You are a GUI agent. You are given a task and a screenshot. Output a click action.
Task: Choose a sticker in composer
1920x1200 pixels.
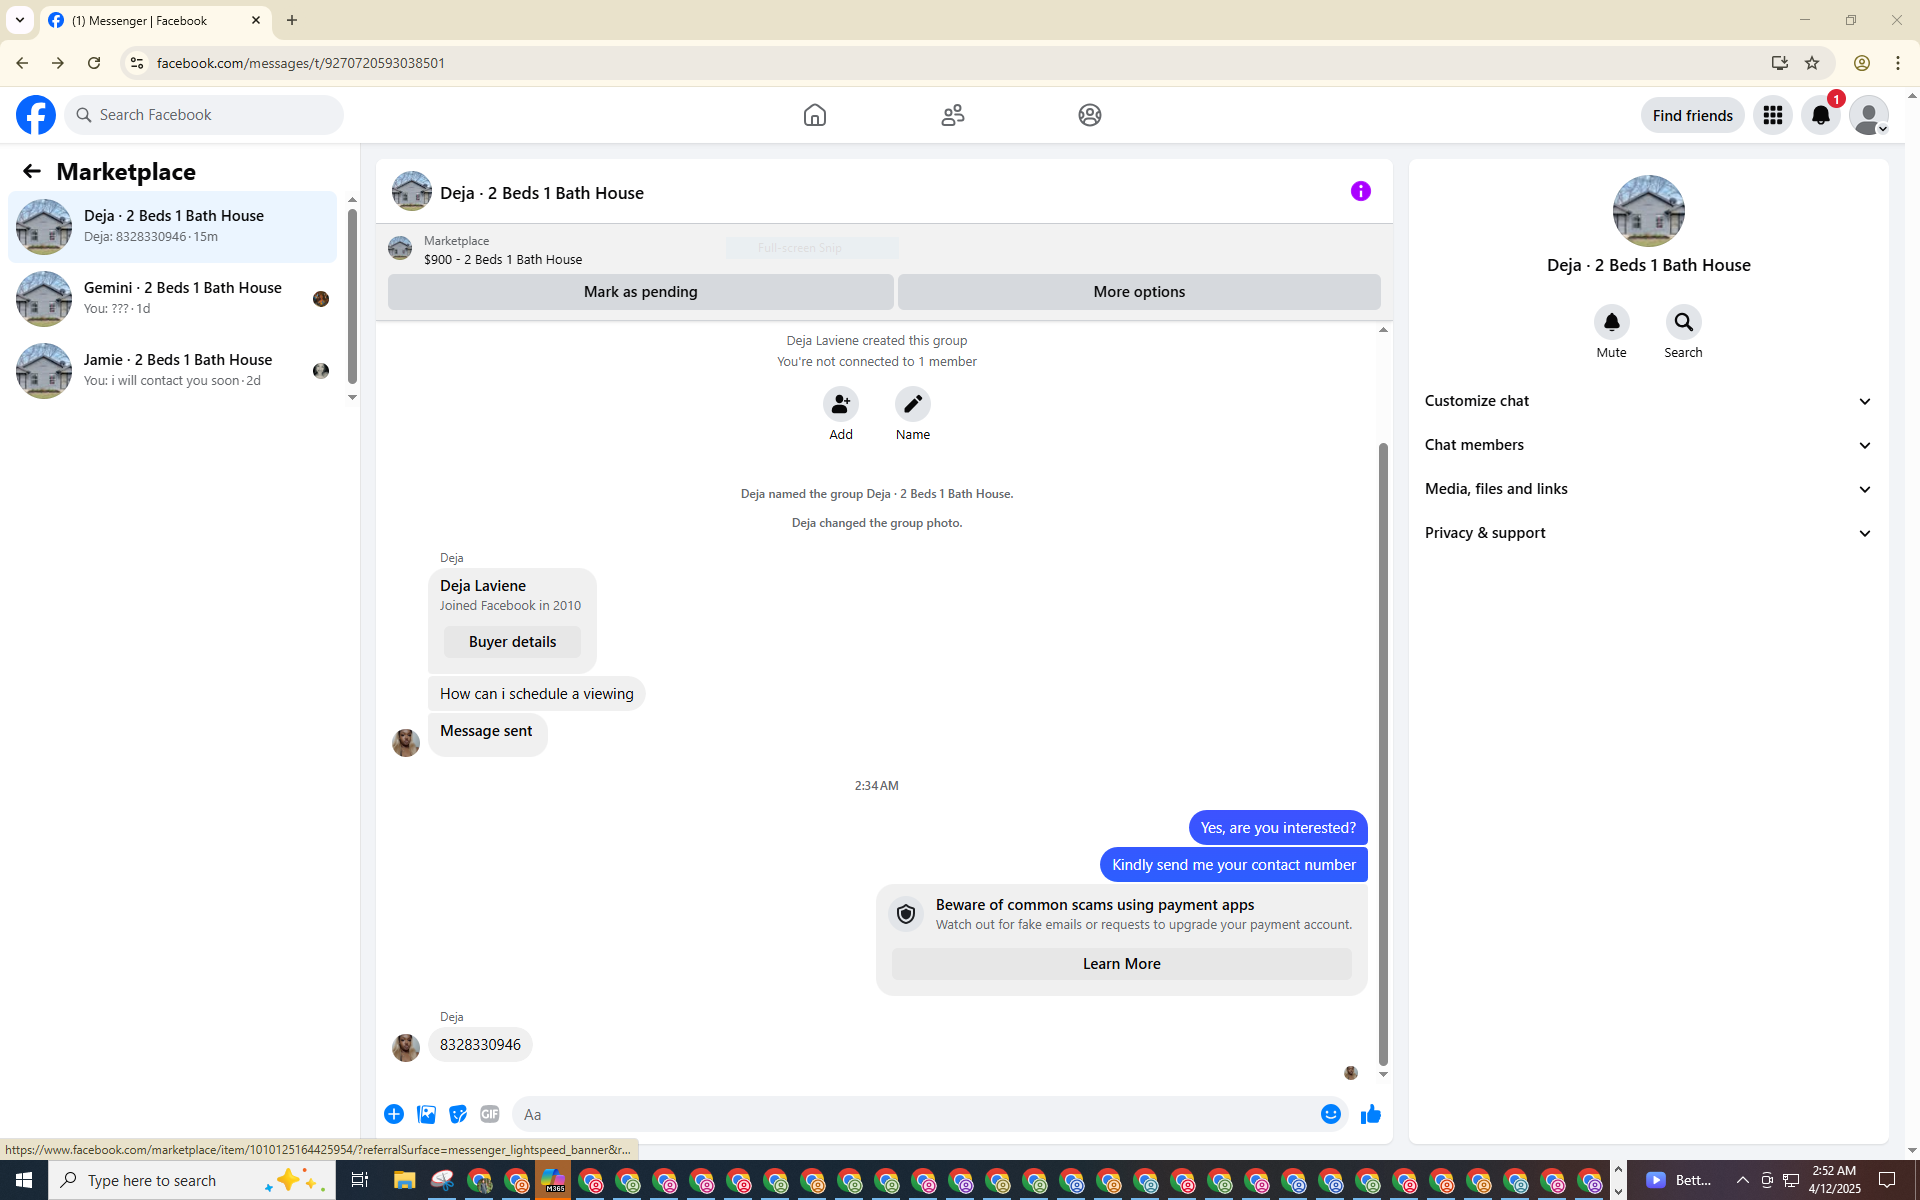(x=458, y=1114)
